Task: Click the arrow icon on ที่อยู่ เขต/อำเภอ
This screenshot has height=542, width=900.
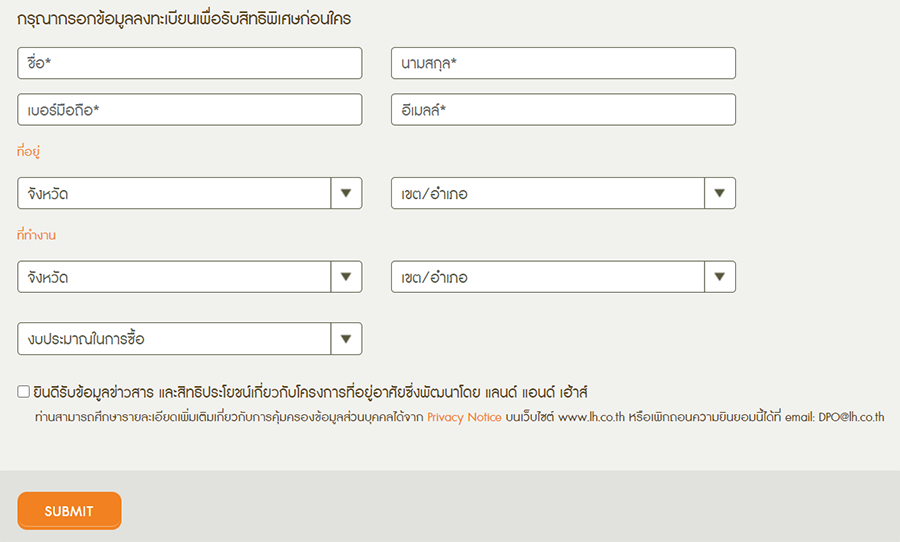Action: (x=720, y=193)
